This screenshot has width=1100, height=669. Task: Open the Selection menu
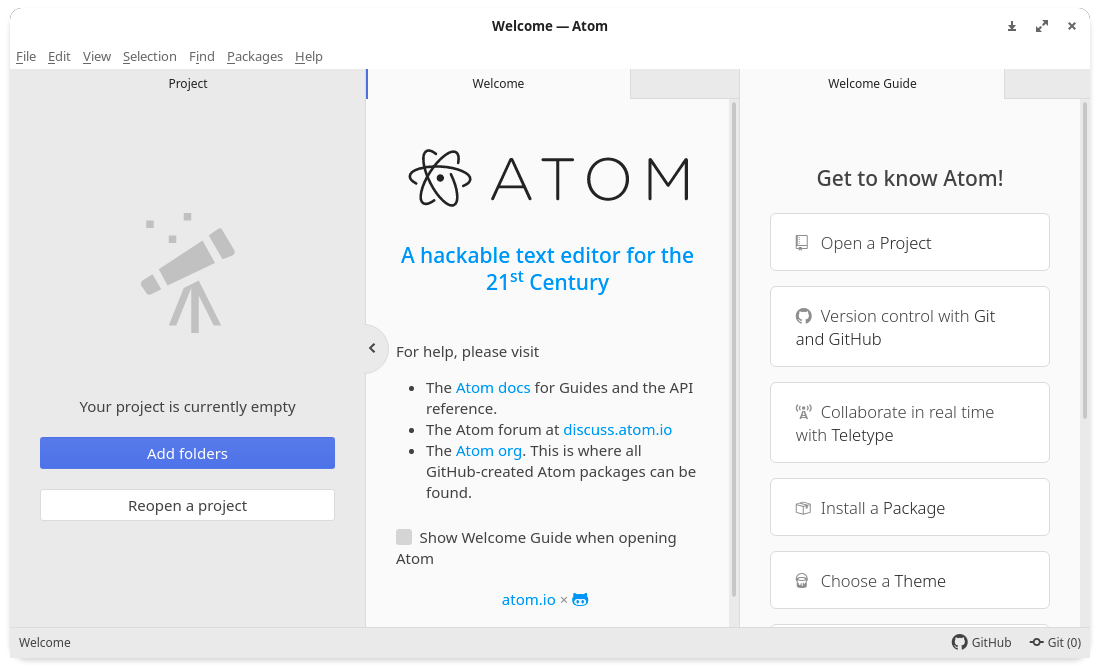[149, 56]
